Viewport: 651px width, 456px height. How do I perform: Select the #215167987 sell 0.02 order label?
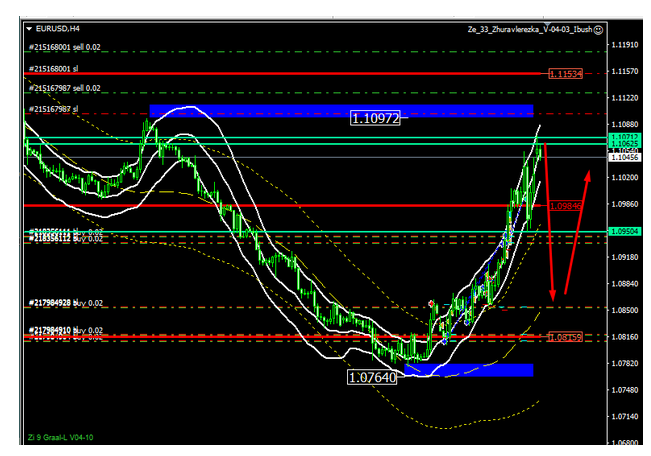63,88
